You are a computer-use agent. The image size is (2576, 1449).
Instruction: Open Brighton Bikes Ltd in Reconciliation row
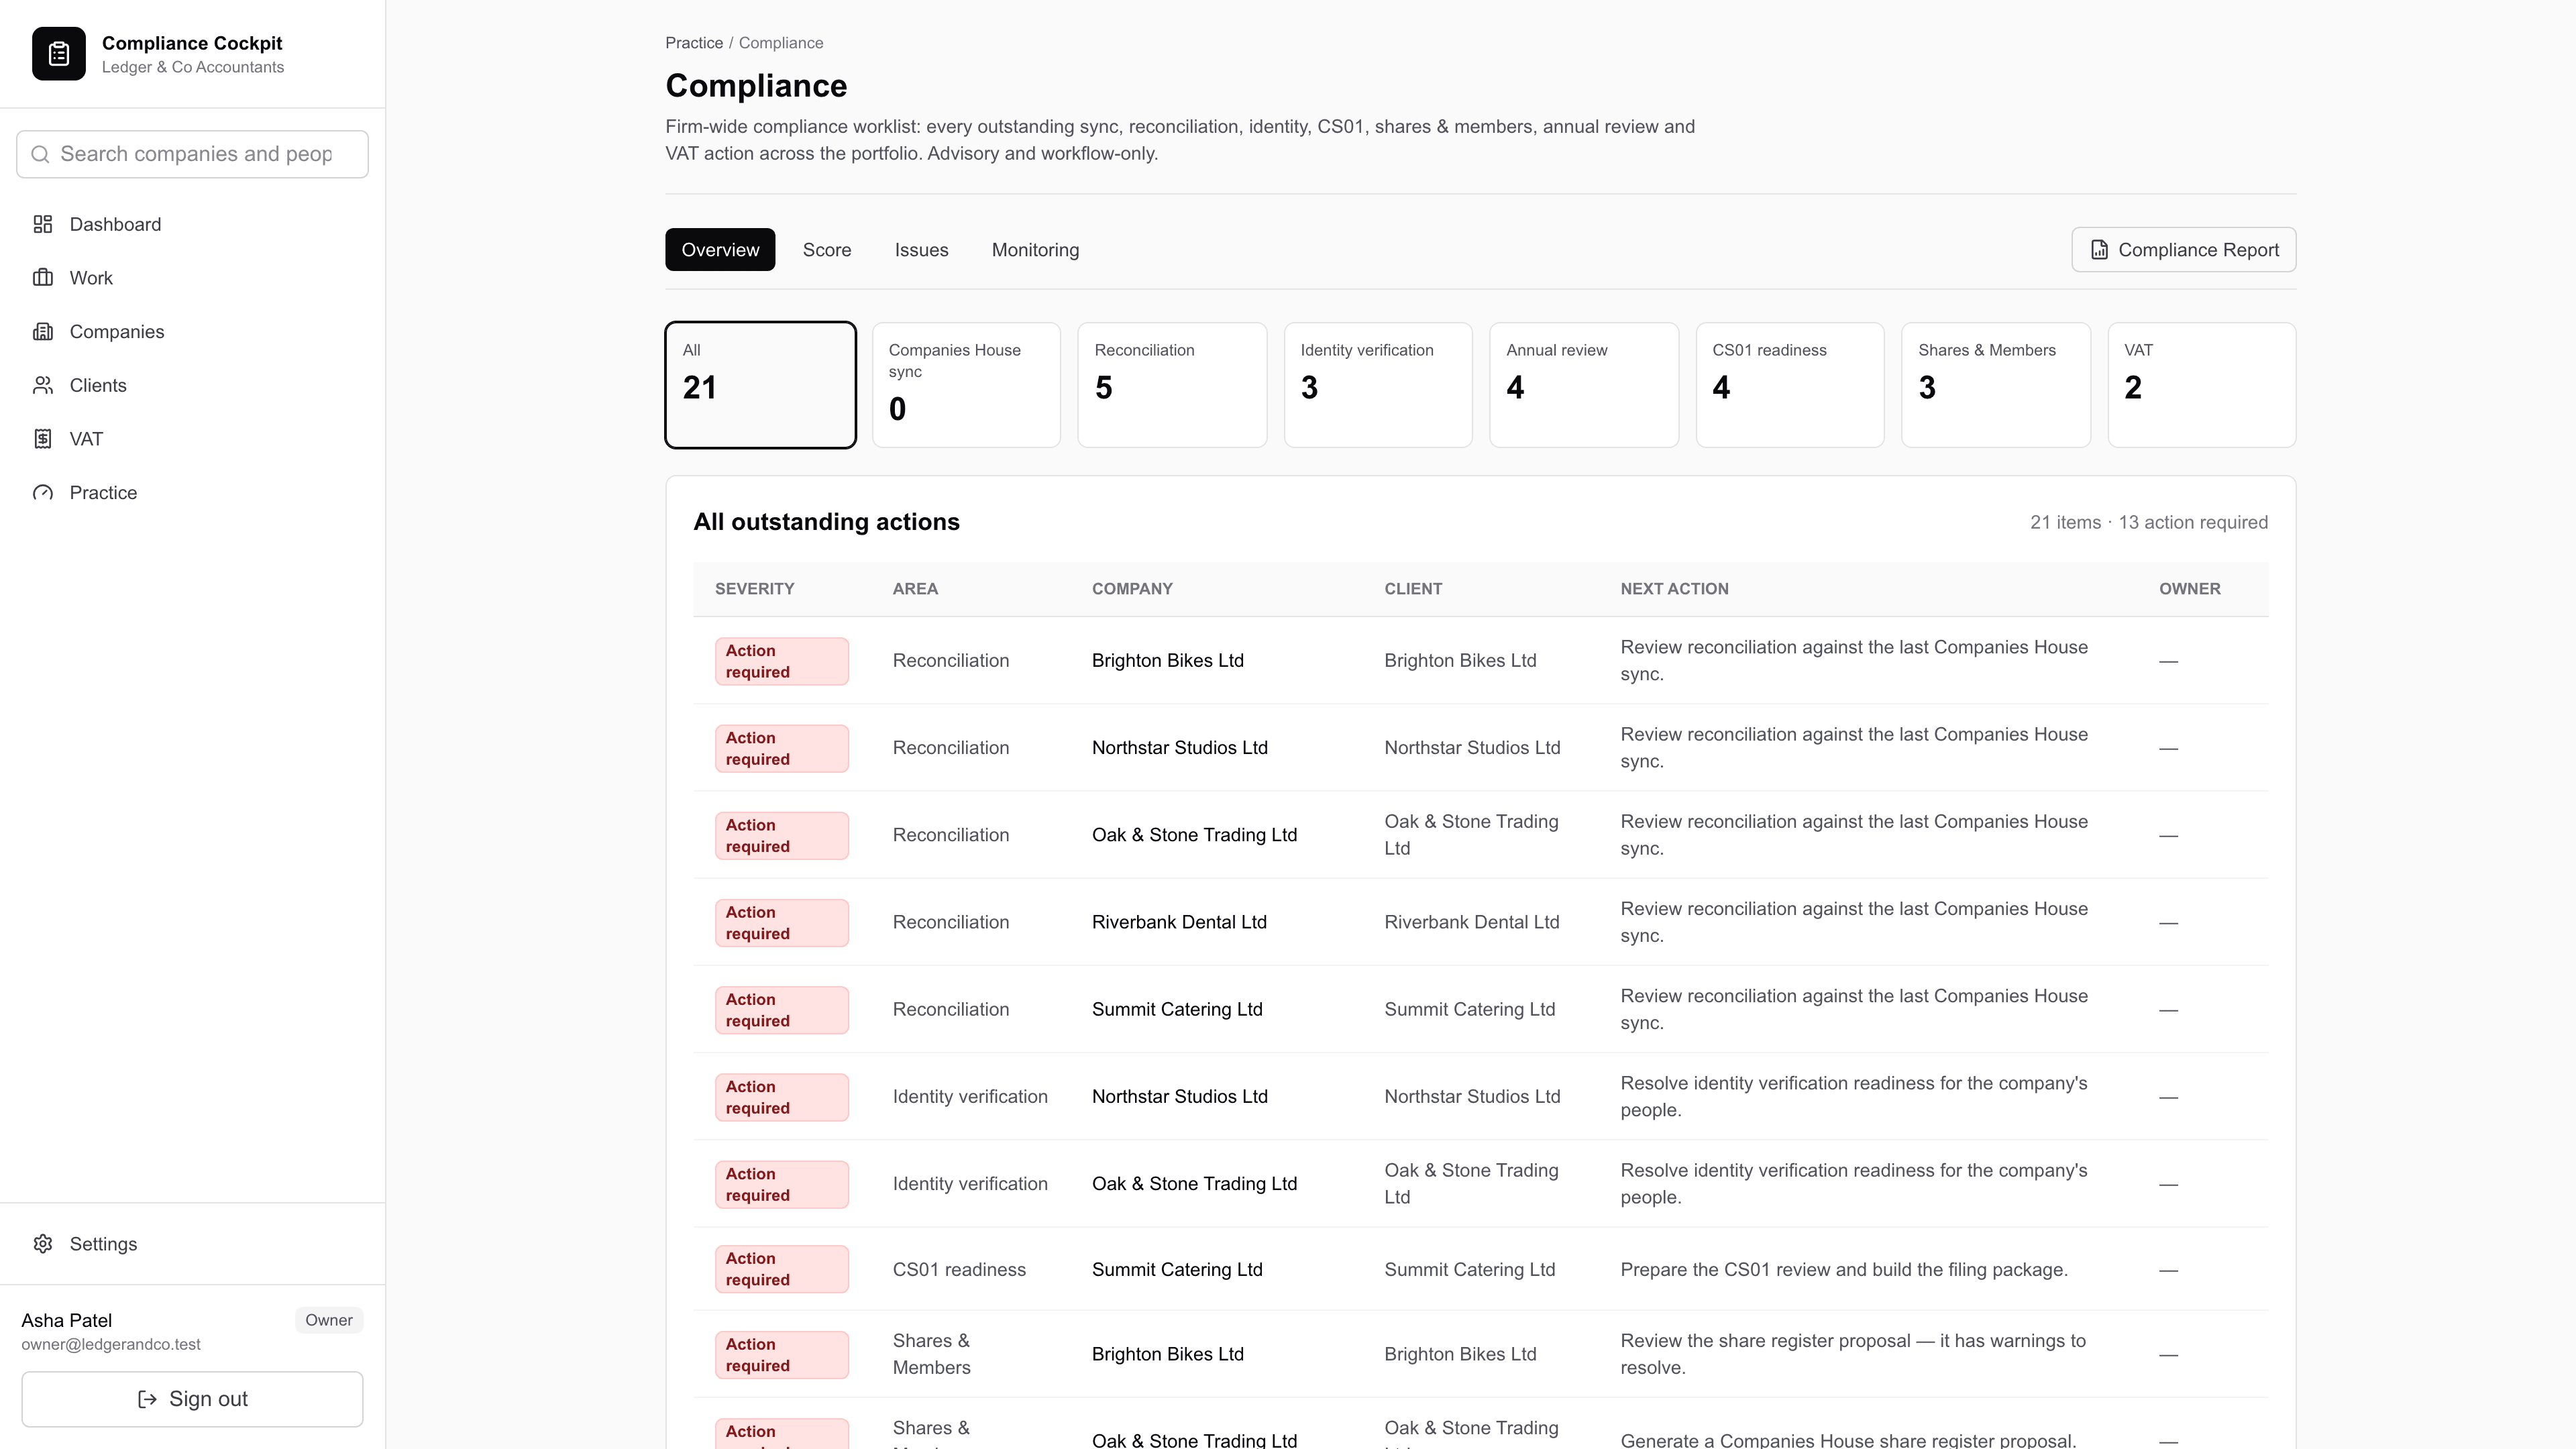[1168, 660]
